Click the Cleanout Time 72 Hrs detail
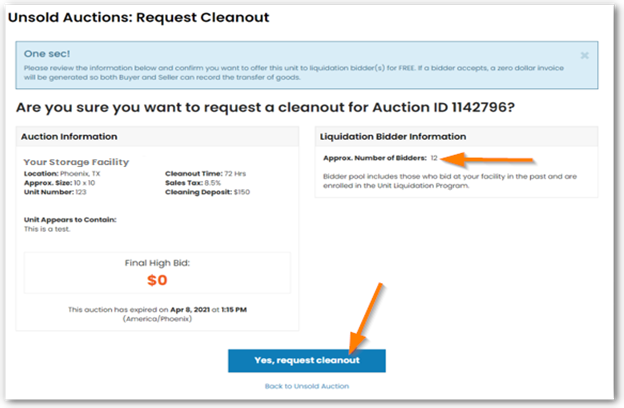Image resolution: width=624 pixels, height=408 pixels. [x=205, y=174]
